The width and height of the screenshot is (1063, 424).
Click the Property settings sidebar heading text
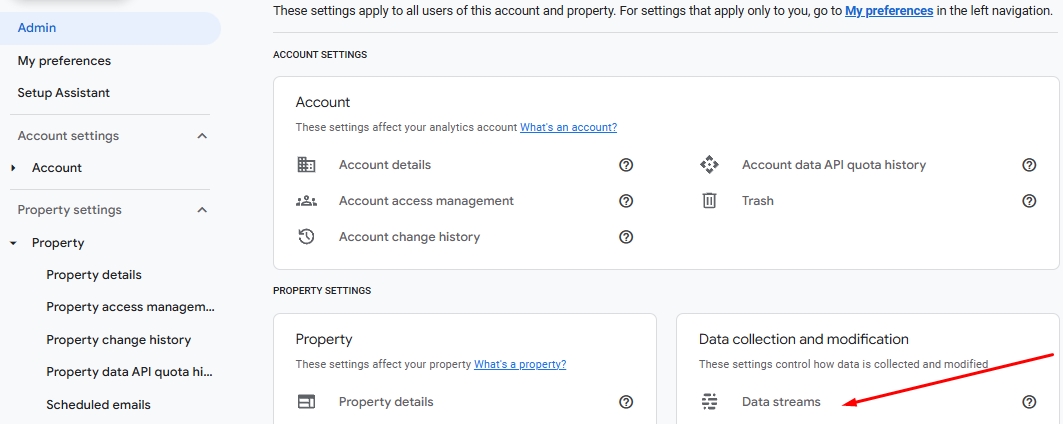70,210
